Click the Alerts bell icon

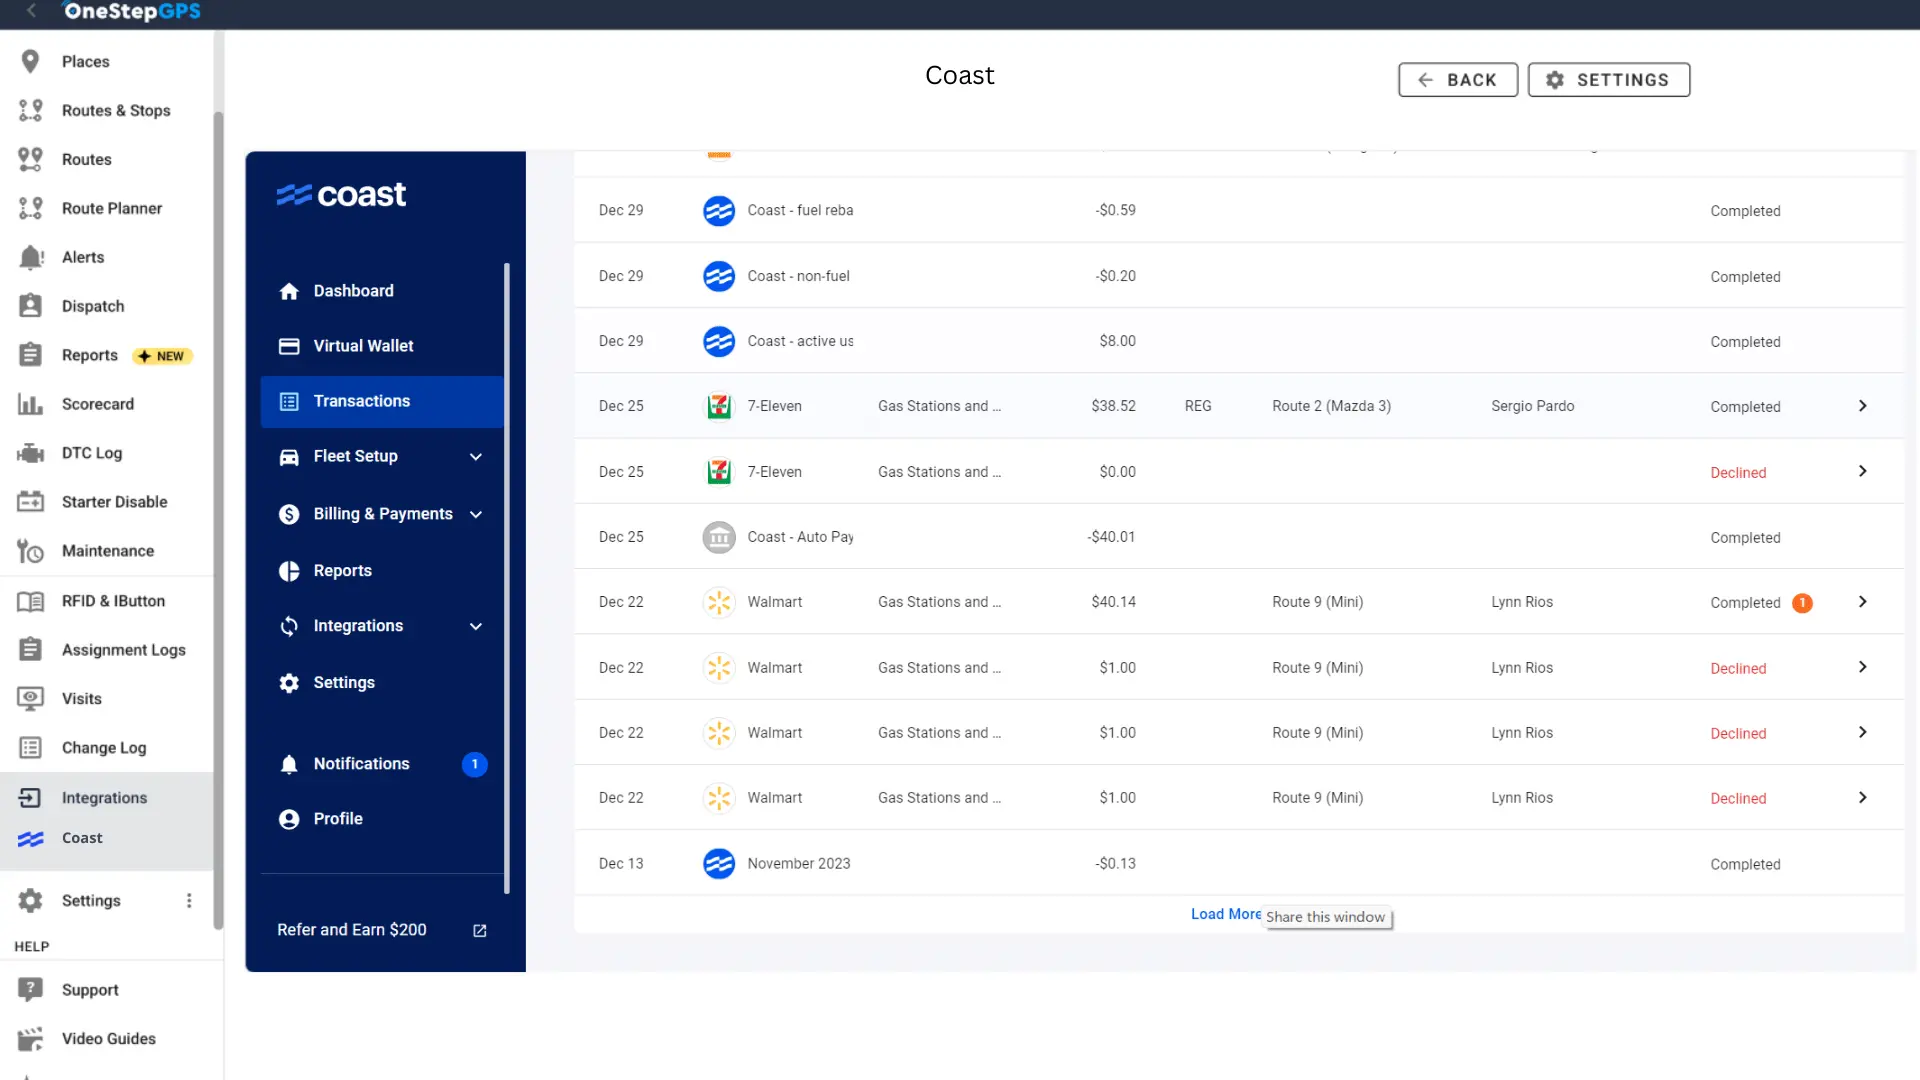coord(30,257)
